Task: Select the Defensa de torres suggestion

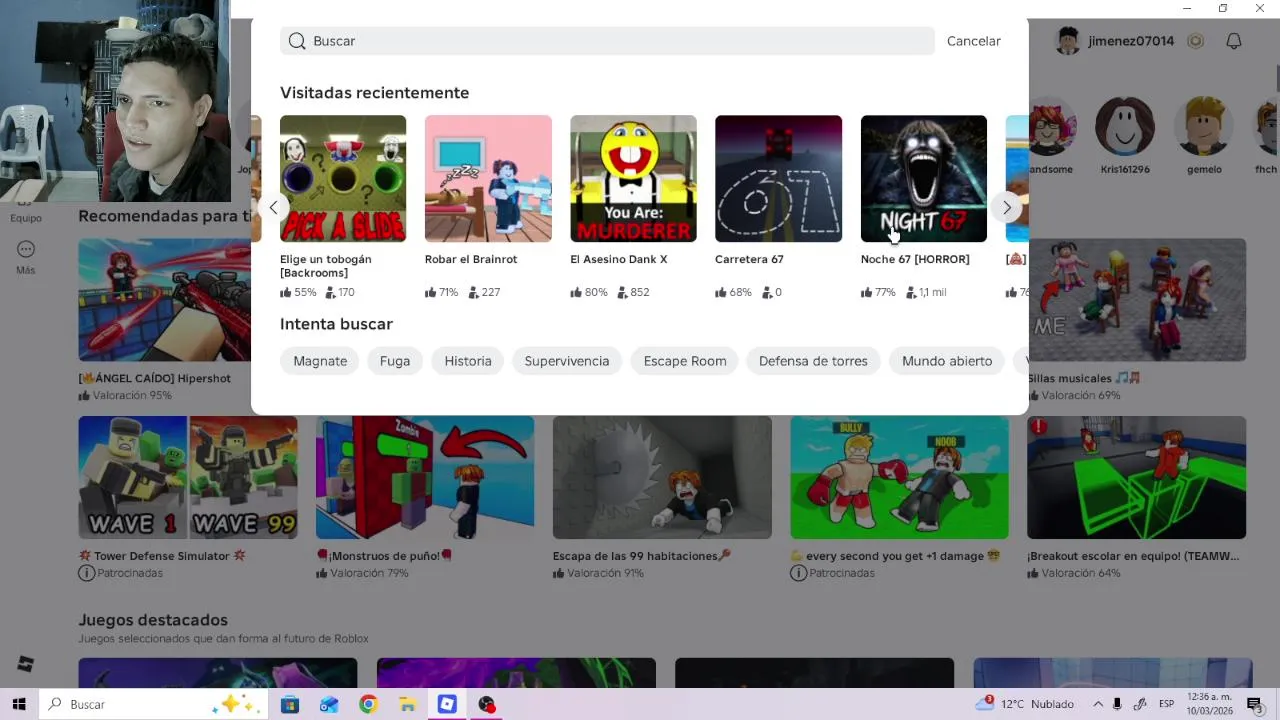Action: tap(813, 361)
